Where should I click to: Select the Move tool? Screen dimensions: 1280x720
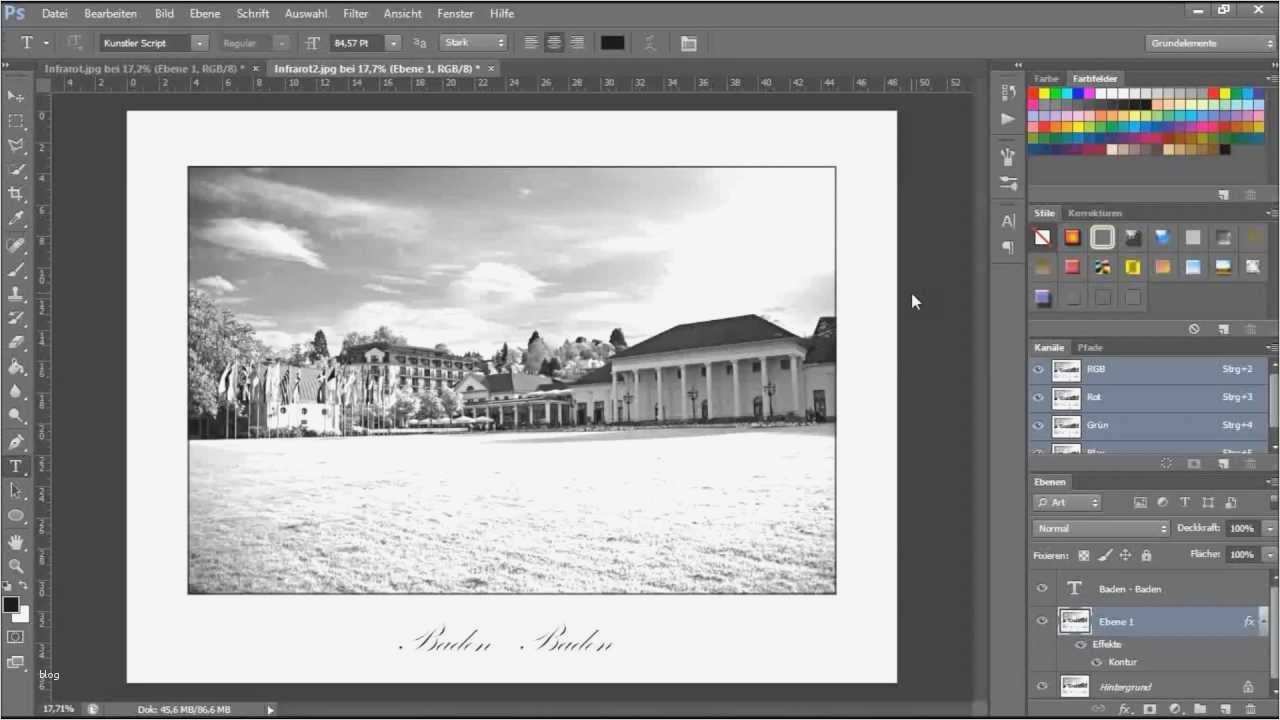point(16,96)
